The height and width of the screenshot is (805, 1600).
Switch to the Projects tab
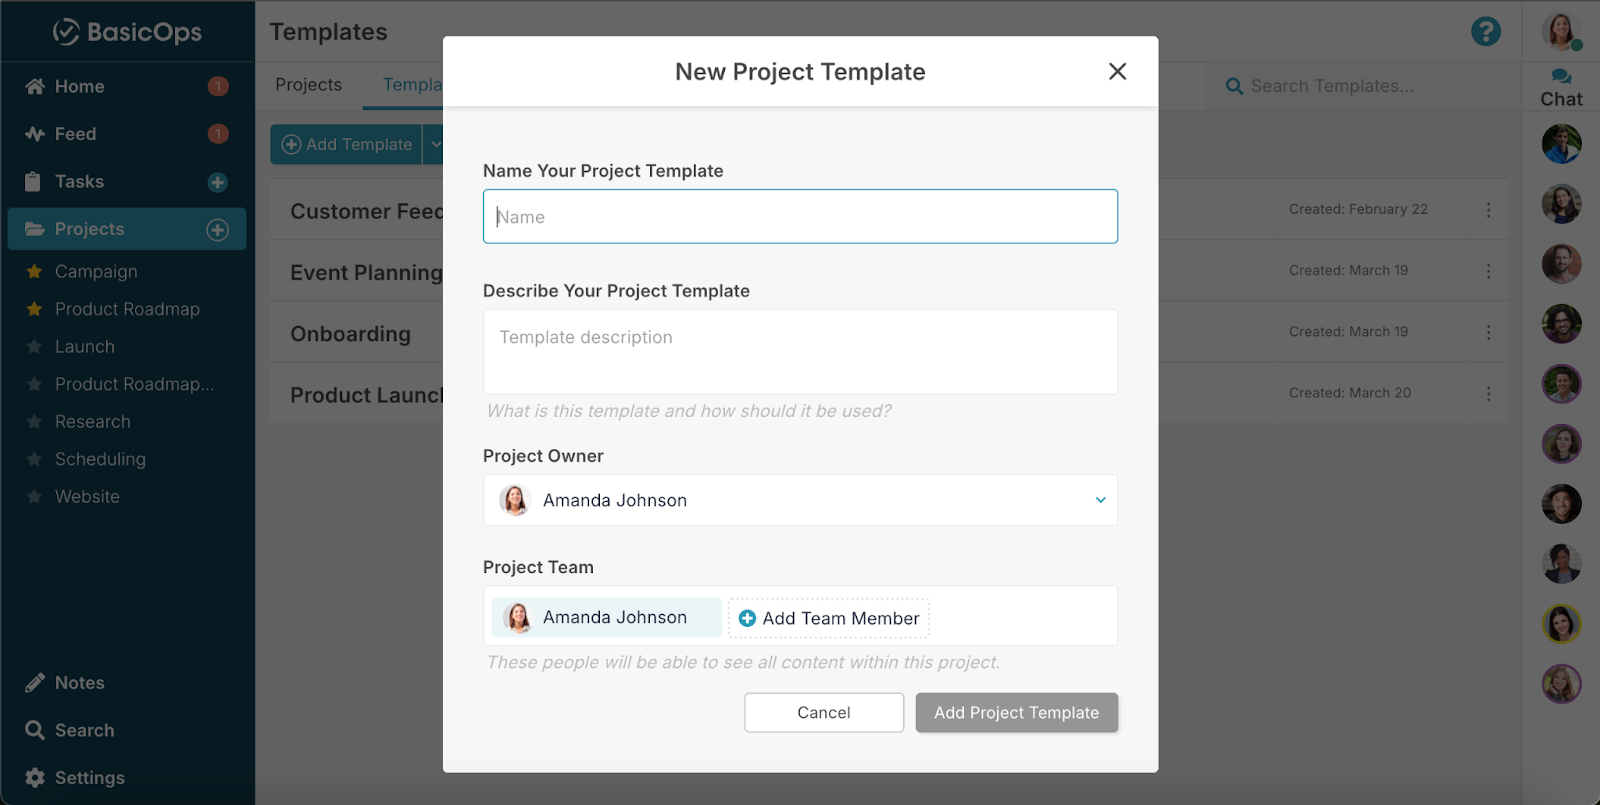point(308,85)
